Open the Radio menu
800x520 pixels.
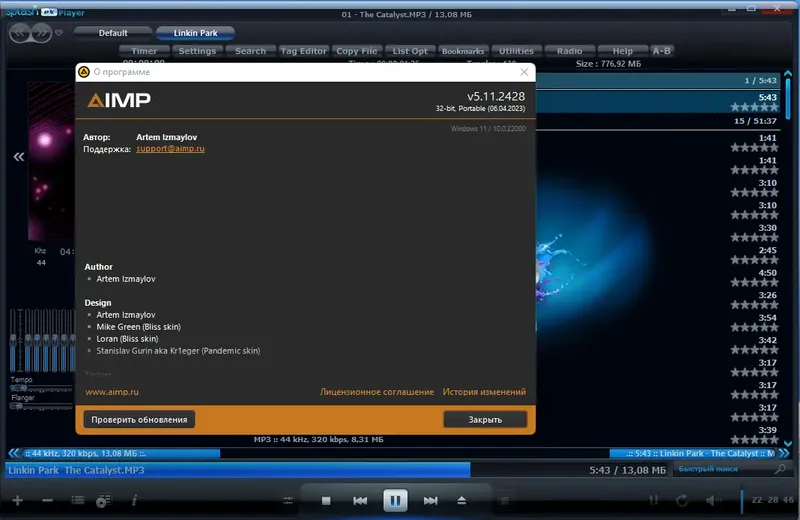click(x=569, y=51)
